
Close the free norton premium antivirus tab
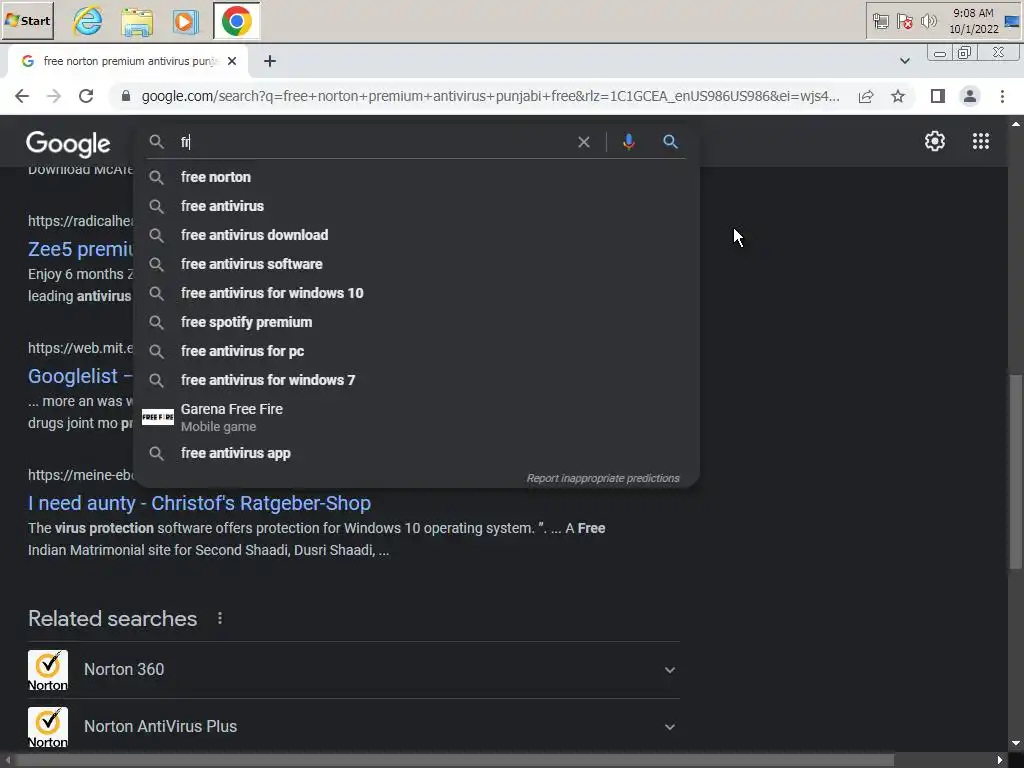click(x=232, y=61)
